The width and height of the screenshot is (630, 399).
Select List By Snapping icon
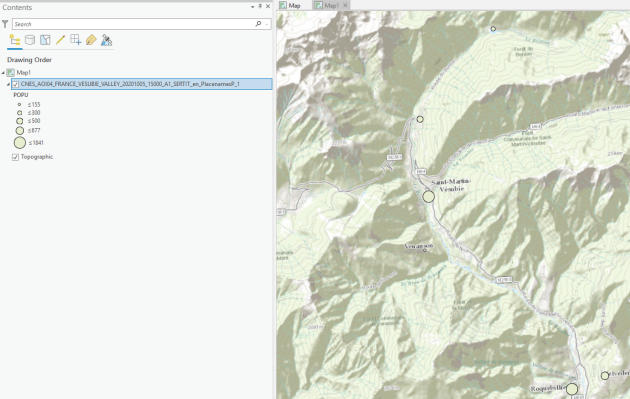coord(76,40)
